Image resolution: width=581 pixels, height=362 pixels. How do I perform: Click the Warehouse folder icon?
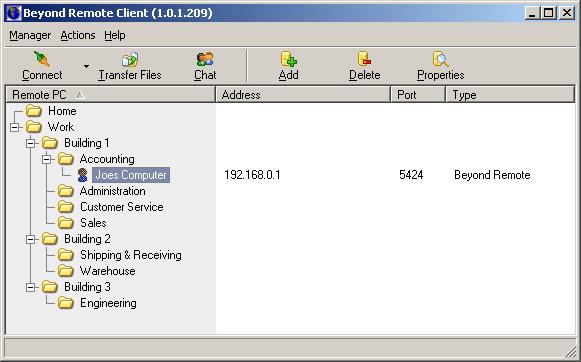66,271
